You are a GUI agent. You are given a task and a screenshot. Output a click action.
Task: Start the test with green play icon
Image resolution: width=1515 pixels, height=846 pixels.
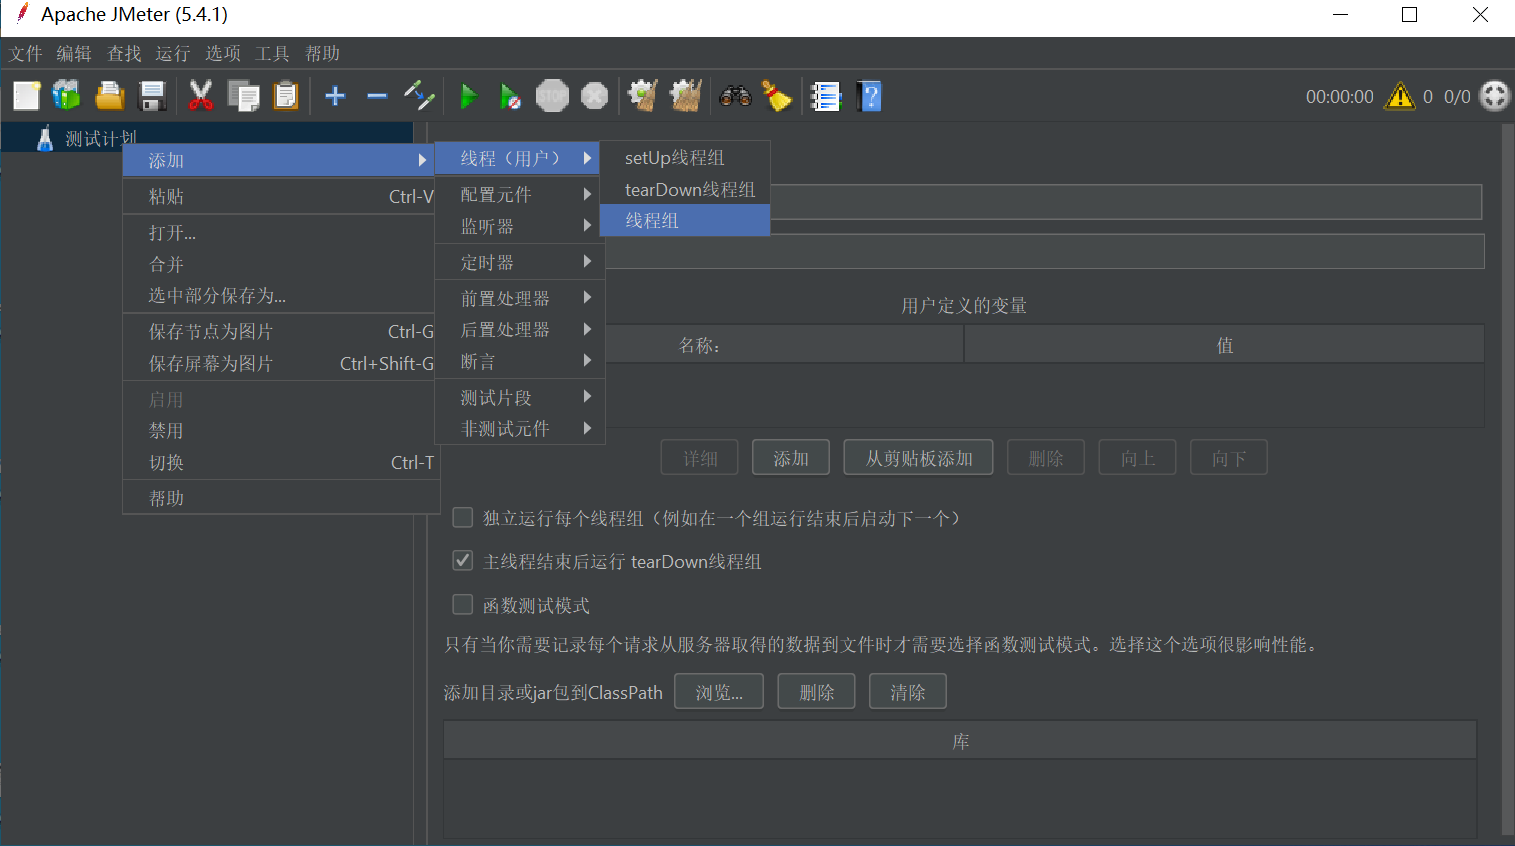[x=468, y=96]
